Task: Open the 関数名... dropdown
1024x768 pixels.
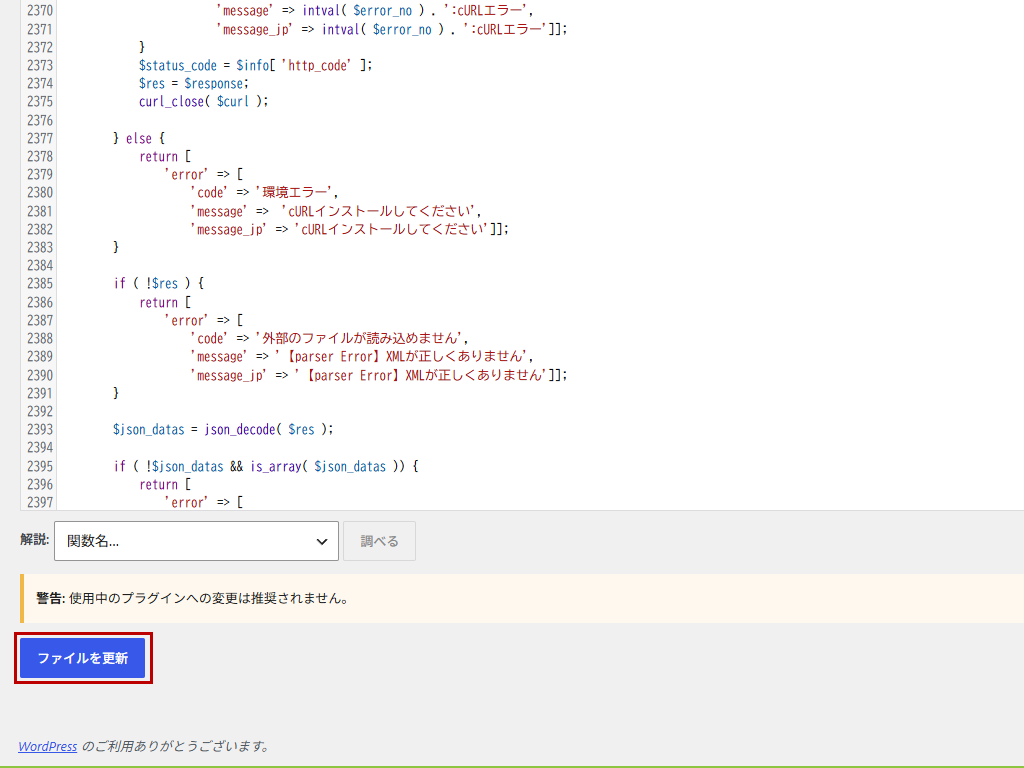Action: 196,541
